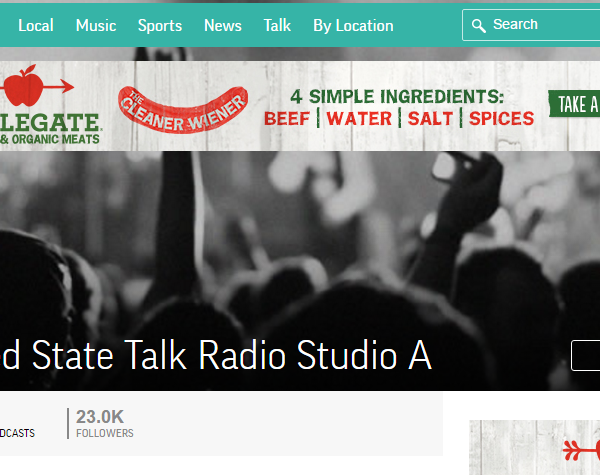Click the crowd concert hero image
The image size is (600, 475).
tap(300, 250)
